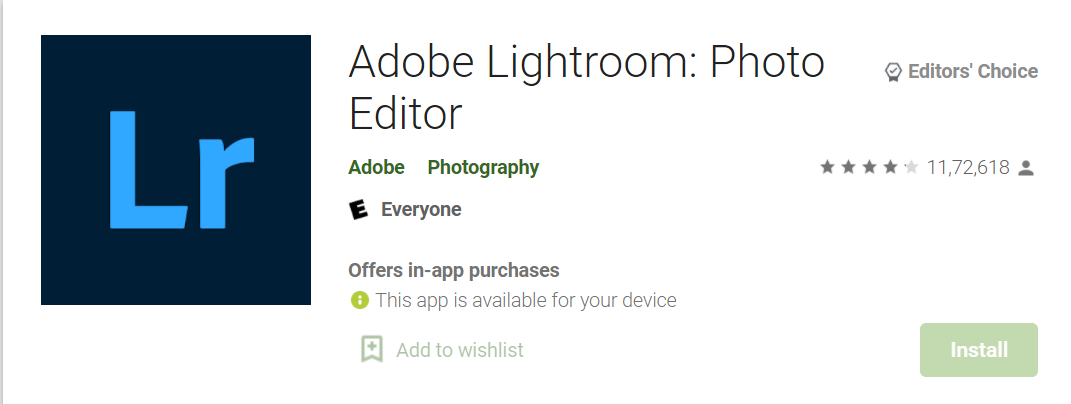This screenshot has height=404, width=1071.
Task: Click the 11,72,618 ratings count
Action: click(x=968, y=167)
